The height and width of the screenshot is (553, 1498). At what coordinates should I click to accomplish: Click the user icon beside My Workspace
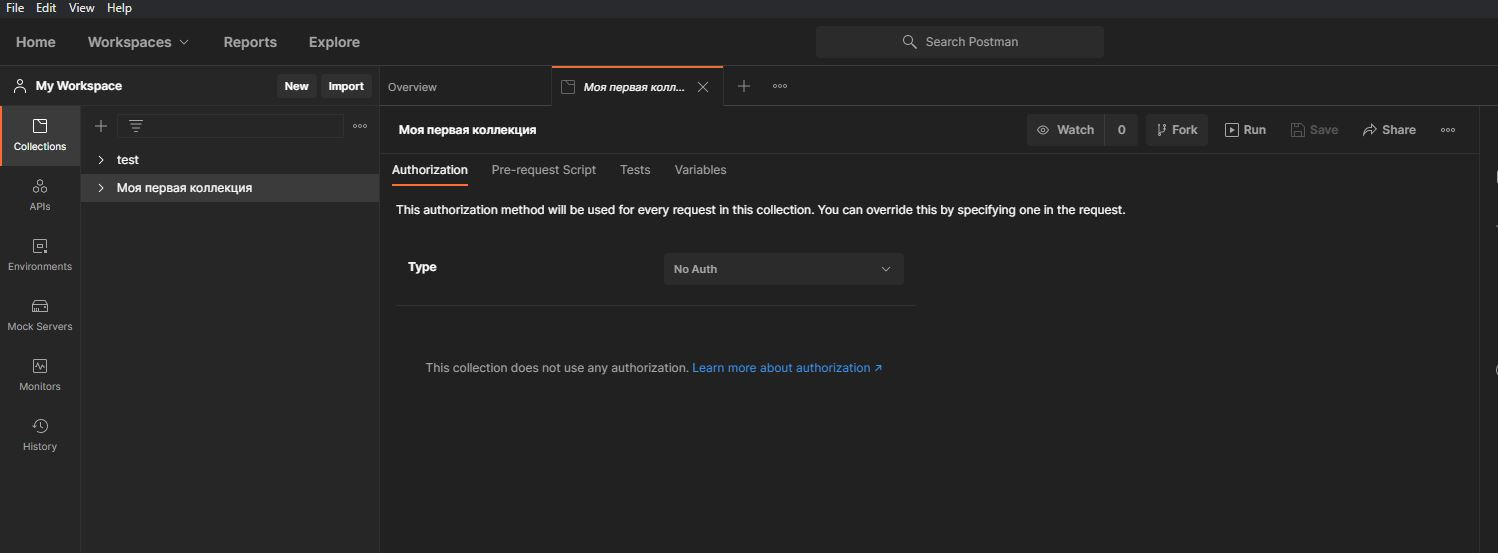point(19,86)
